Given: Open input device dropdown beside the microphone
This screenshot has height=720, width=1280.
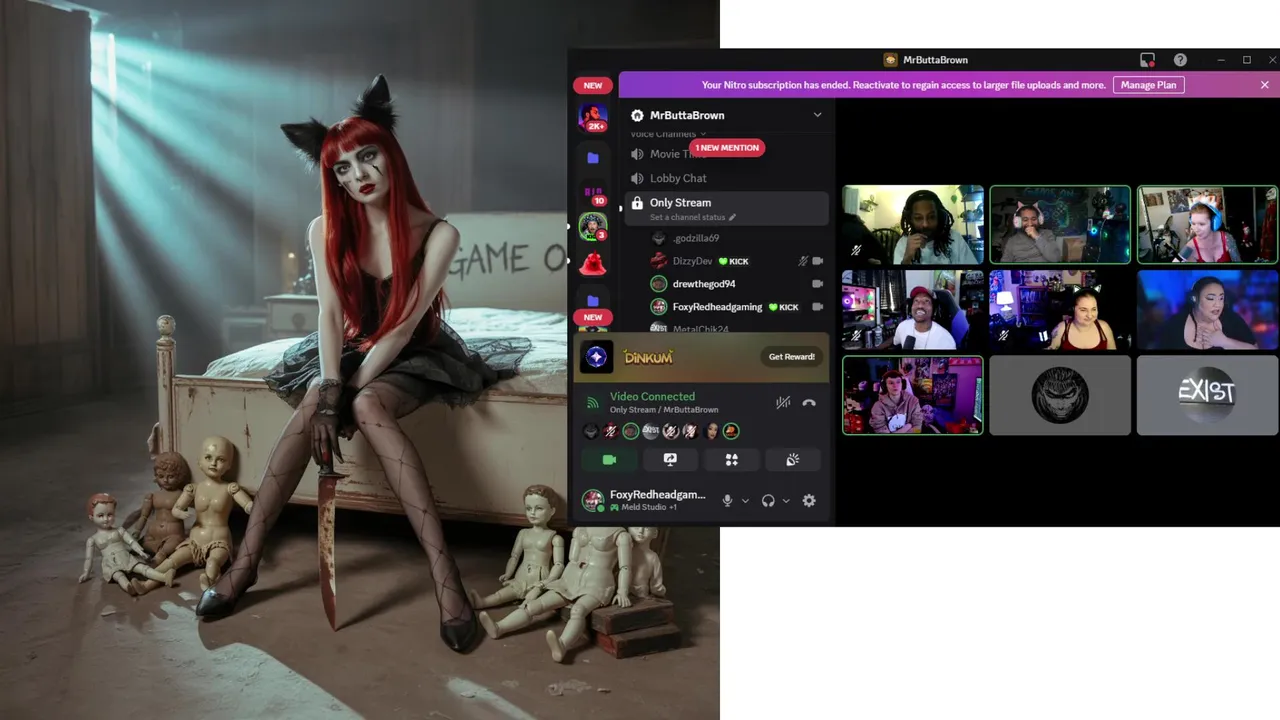Looking at the screenshot, I should (x=745, y=501).
